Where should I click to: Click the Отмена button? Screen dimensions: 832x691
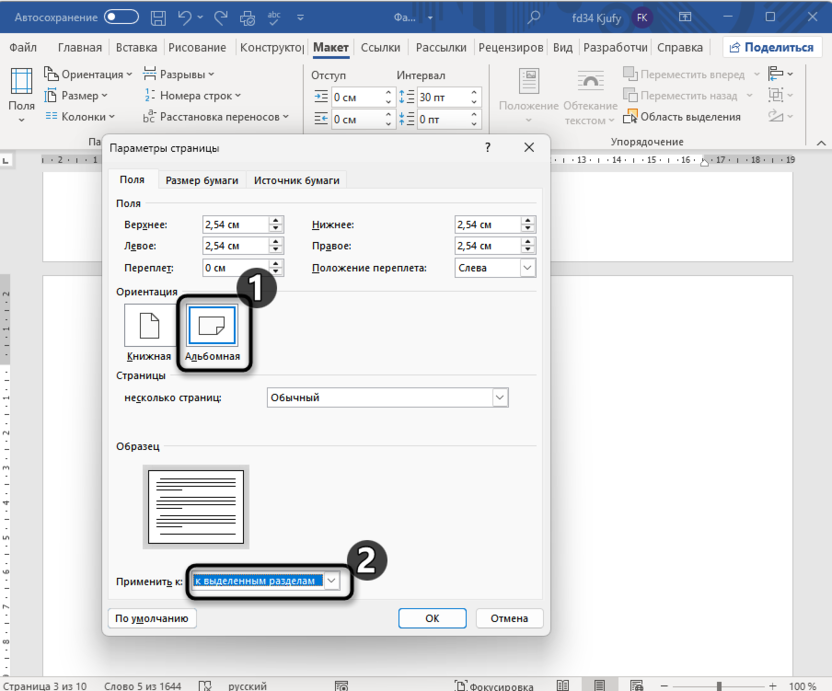point(509,618)
